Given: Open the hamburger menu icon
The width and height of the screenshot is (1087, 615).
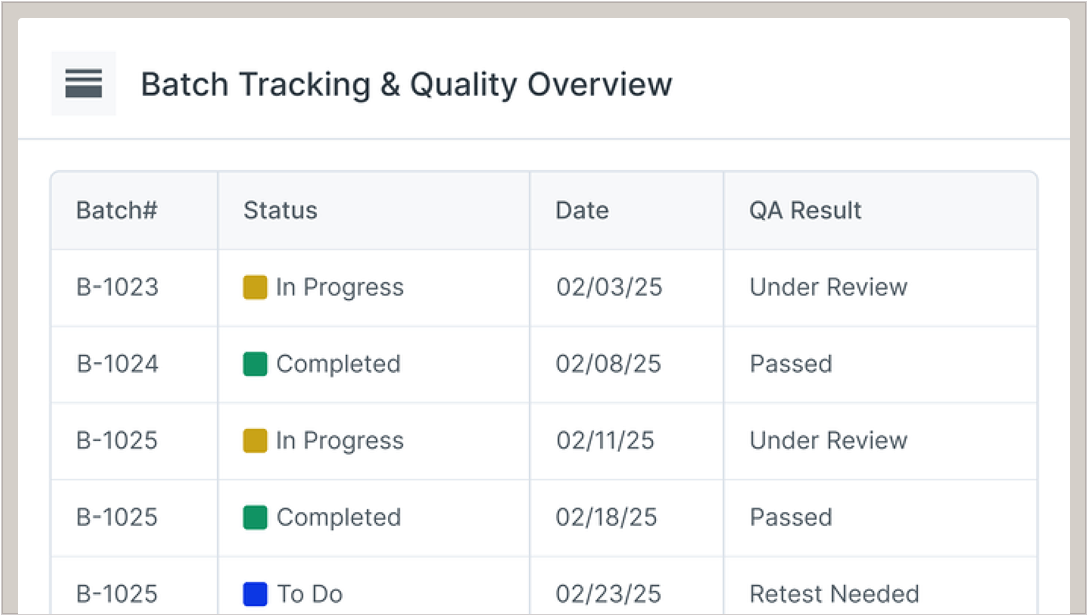Looking at the screenshot, I should point(83,84).
